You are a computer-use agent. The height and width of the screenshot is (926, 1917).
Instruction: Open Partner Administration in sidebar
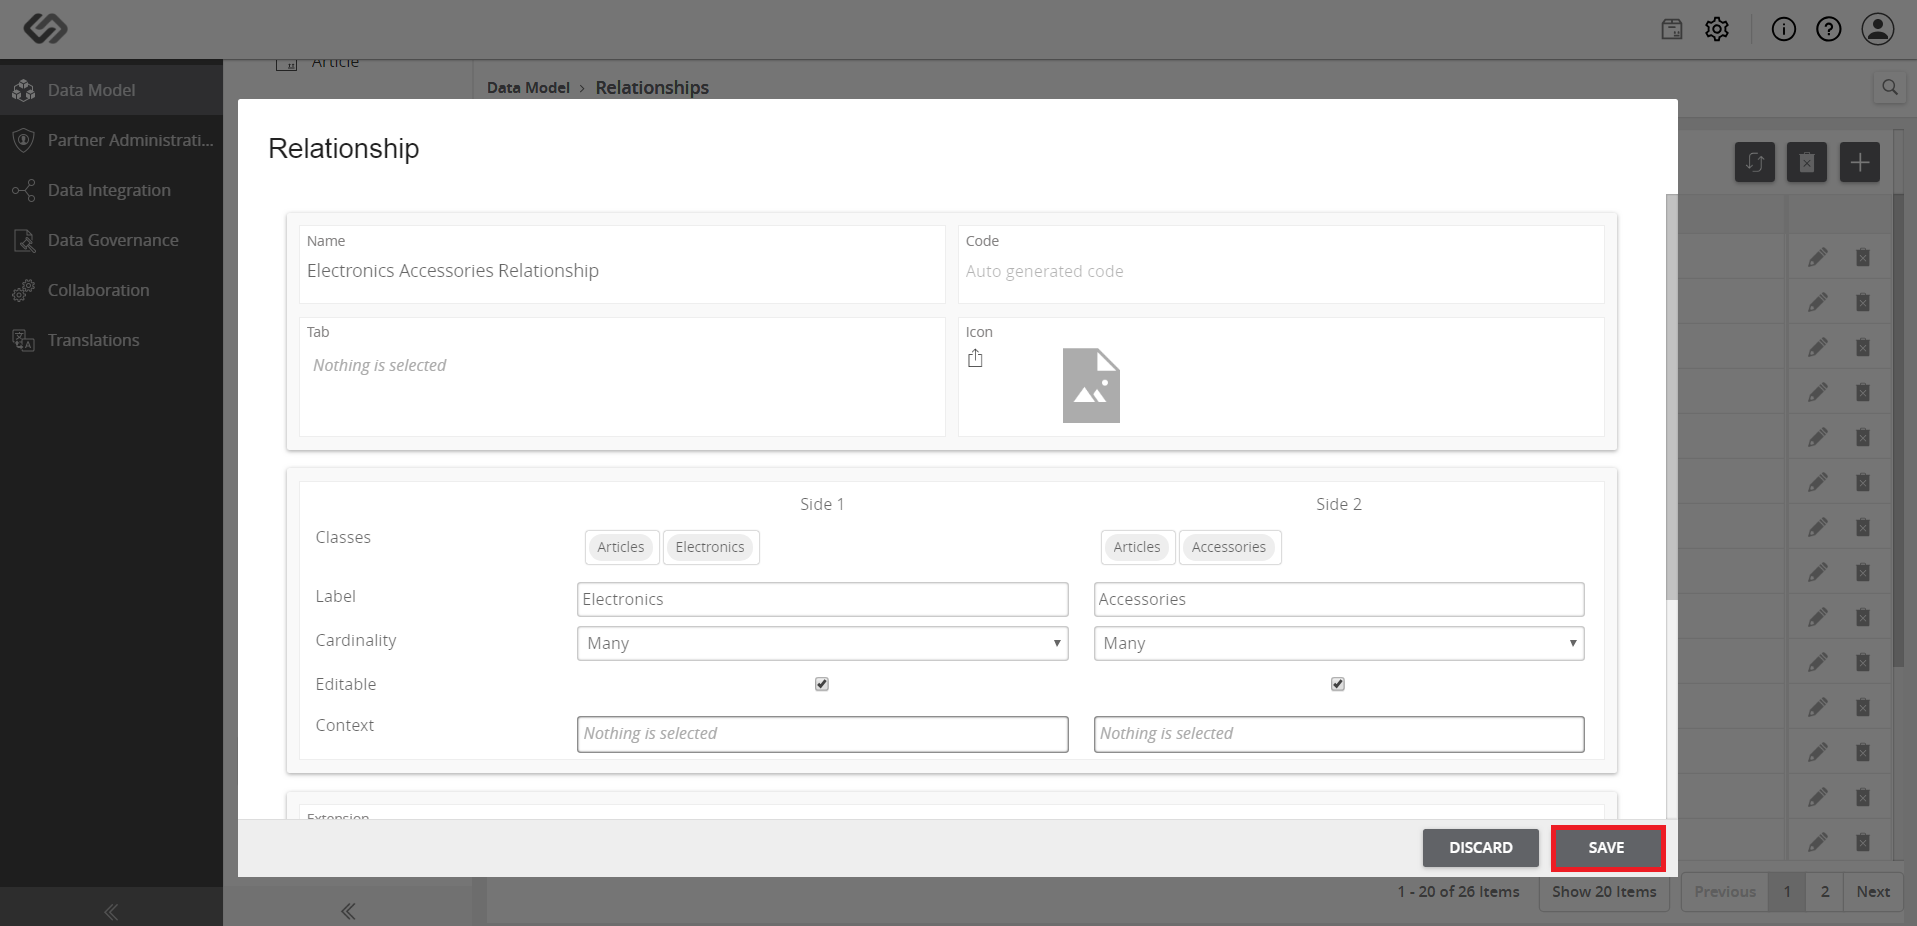coord(111,140)
